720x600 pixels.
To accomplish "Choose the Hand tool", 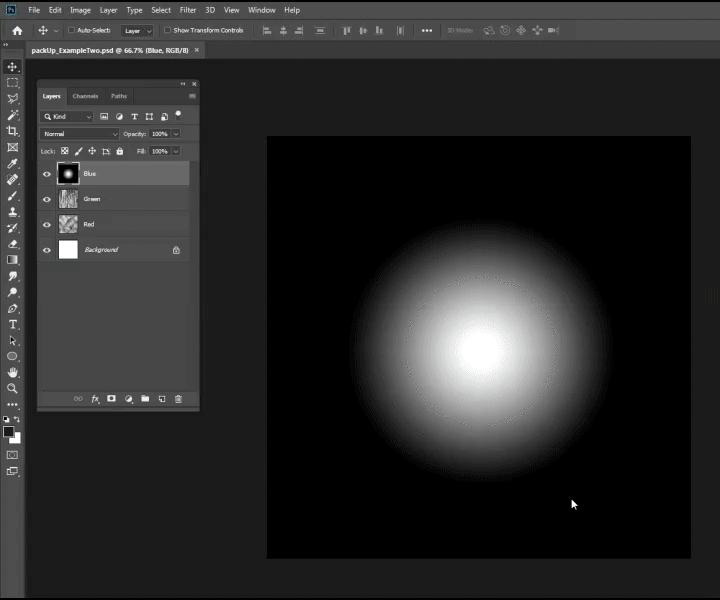I will pos(12,372).
